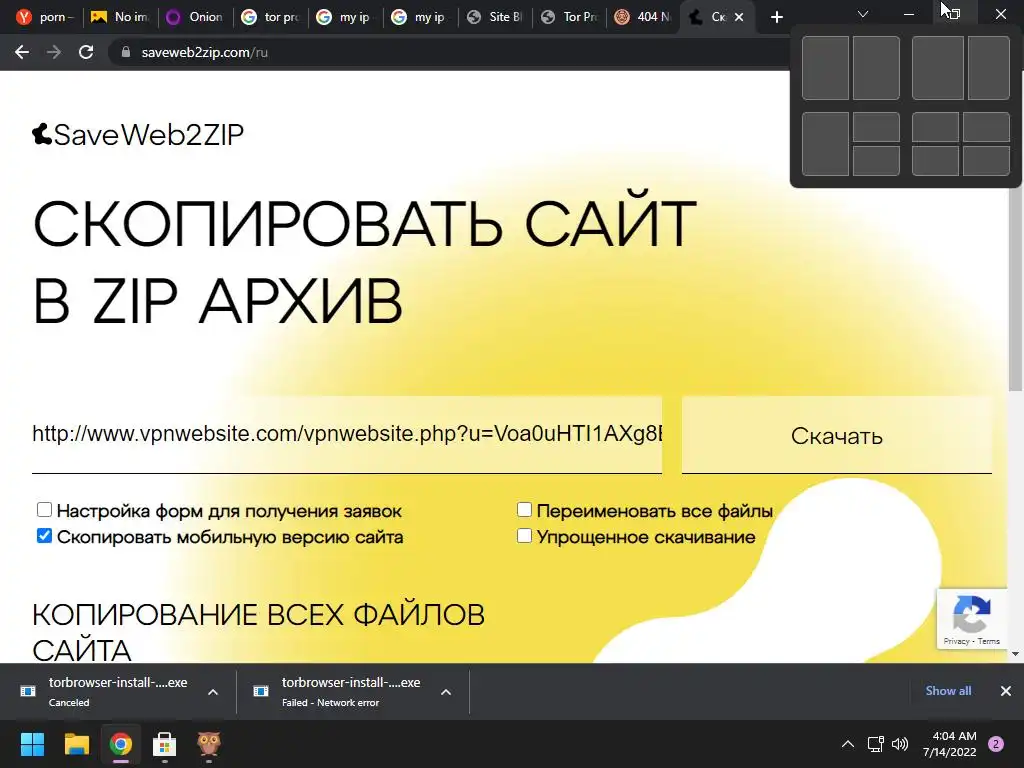1024x768 pixels.
Task: Click the failed torbrowser-install file name
Action: tap(351, 682)
